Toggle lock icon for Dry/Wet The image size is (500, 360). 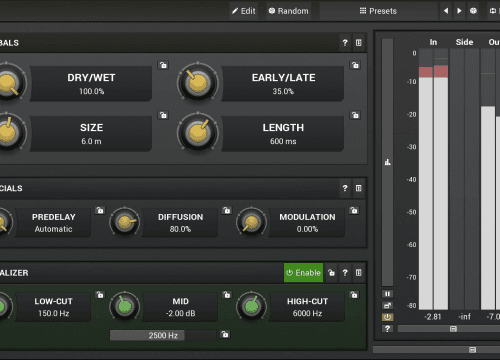pyautogui.click(x=163, y=65)
